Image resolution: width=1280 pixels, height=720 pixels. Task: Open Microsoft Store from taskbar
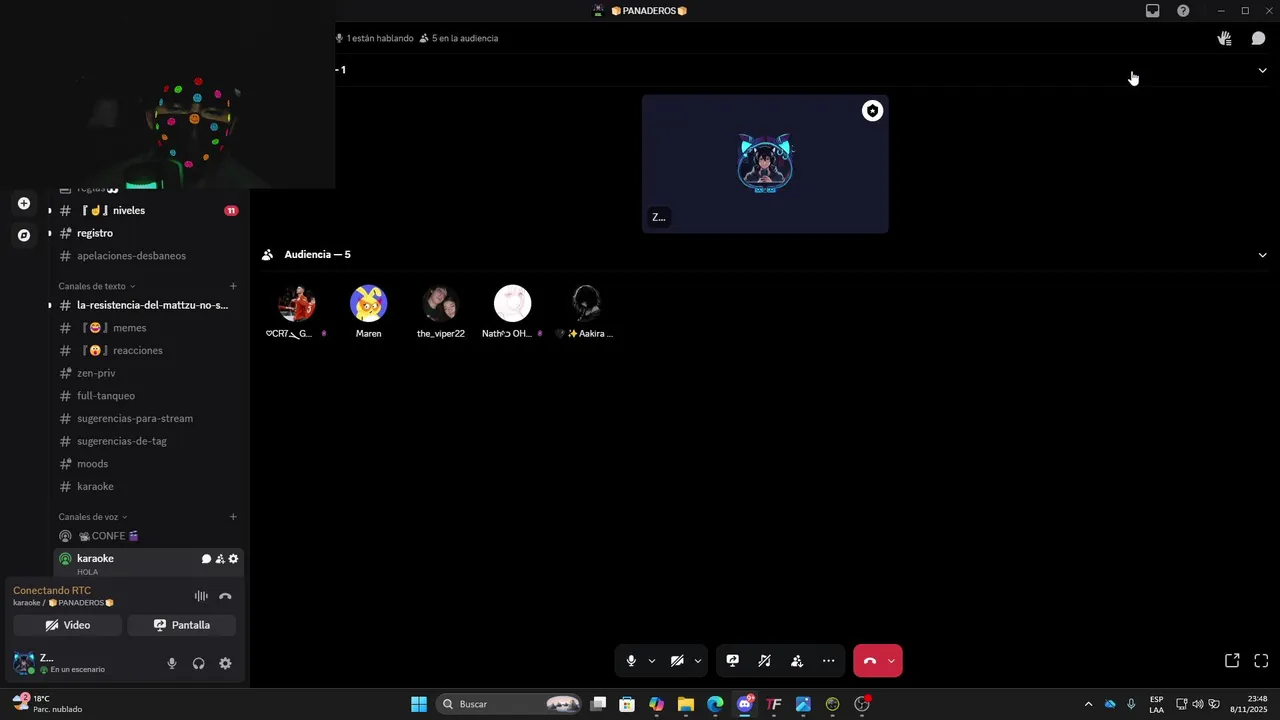click(x=627, y=704)
